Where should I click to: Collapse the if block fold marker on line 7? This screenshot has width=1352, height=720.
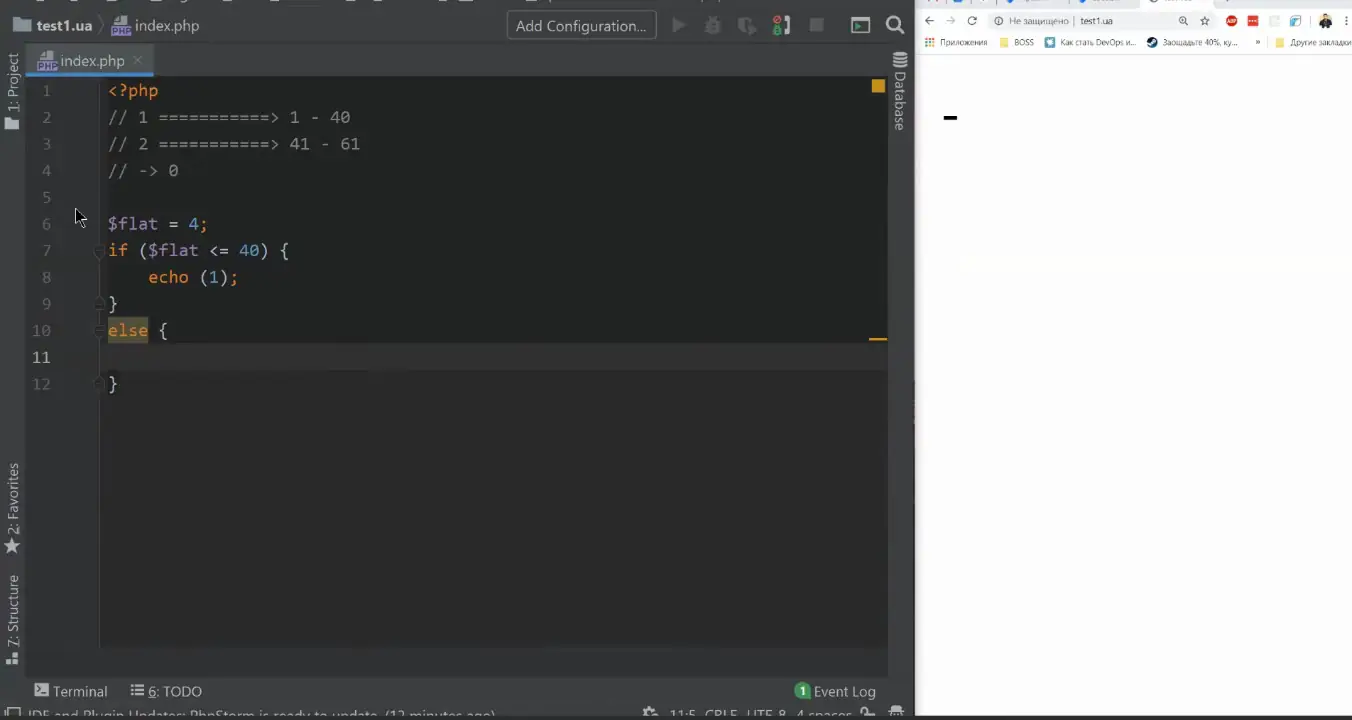pos(100,251)
